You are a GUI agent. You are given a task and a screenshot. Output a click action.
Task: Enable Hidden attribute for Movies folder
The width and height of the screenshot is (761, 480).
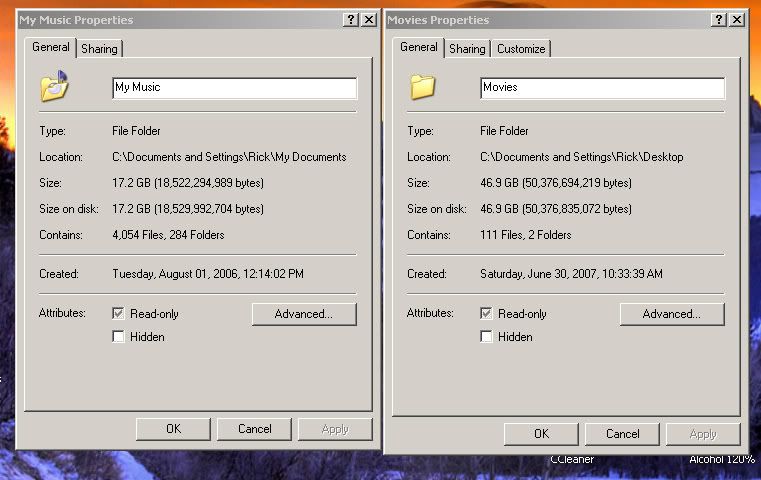487,337
